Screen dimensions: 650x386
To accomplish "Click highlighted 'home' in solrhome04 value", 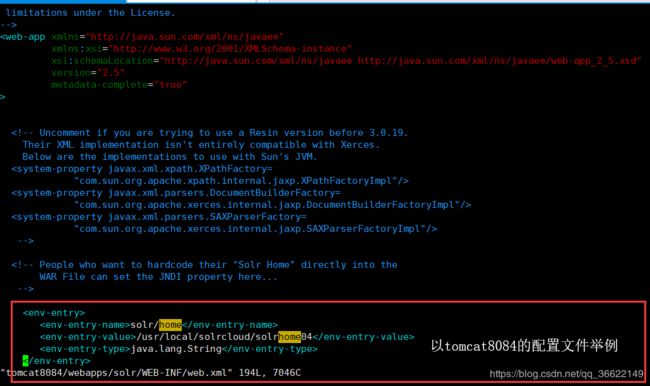I will click(x=289, y=337).
